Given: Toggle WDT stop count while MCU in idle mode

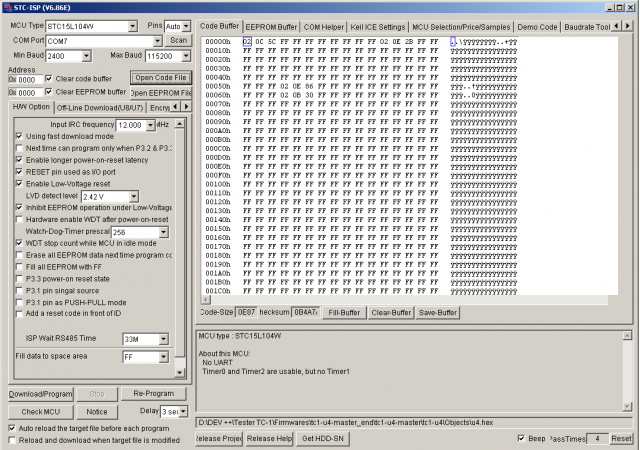Looking at the screenshot, I should coord(19,243).
